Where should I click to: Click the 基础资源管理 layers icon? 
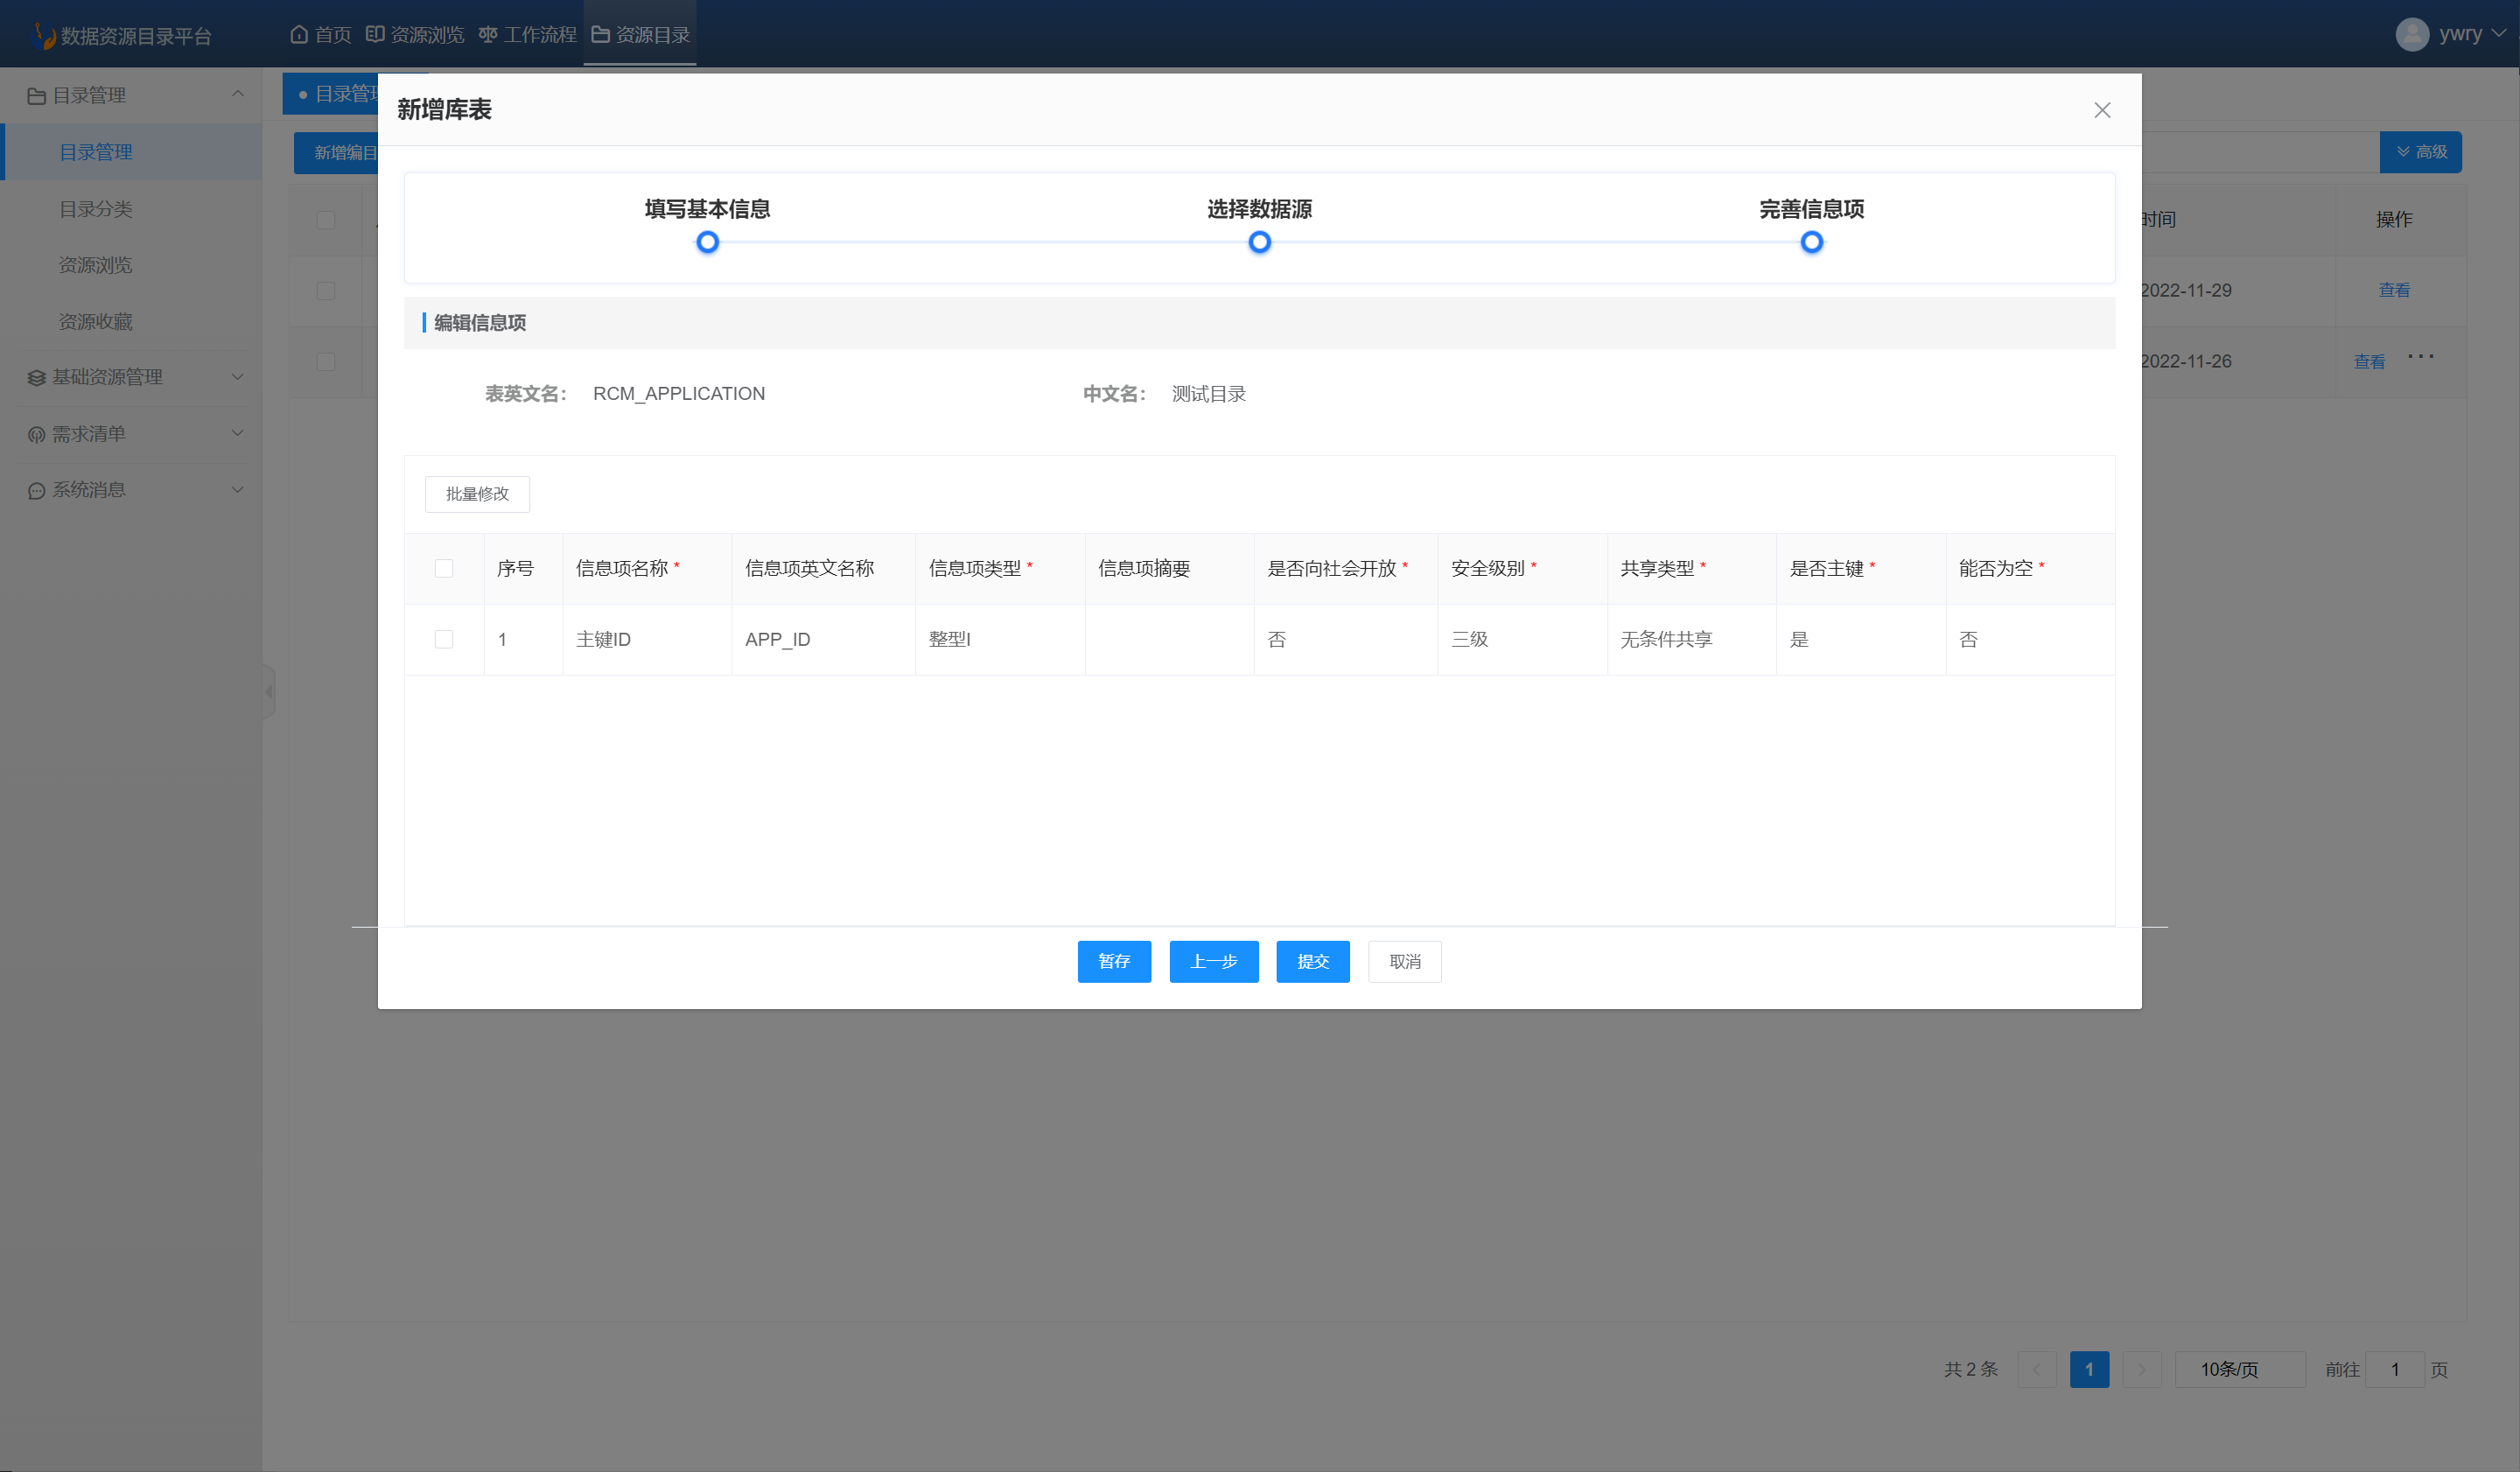pos(36,378)
